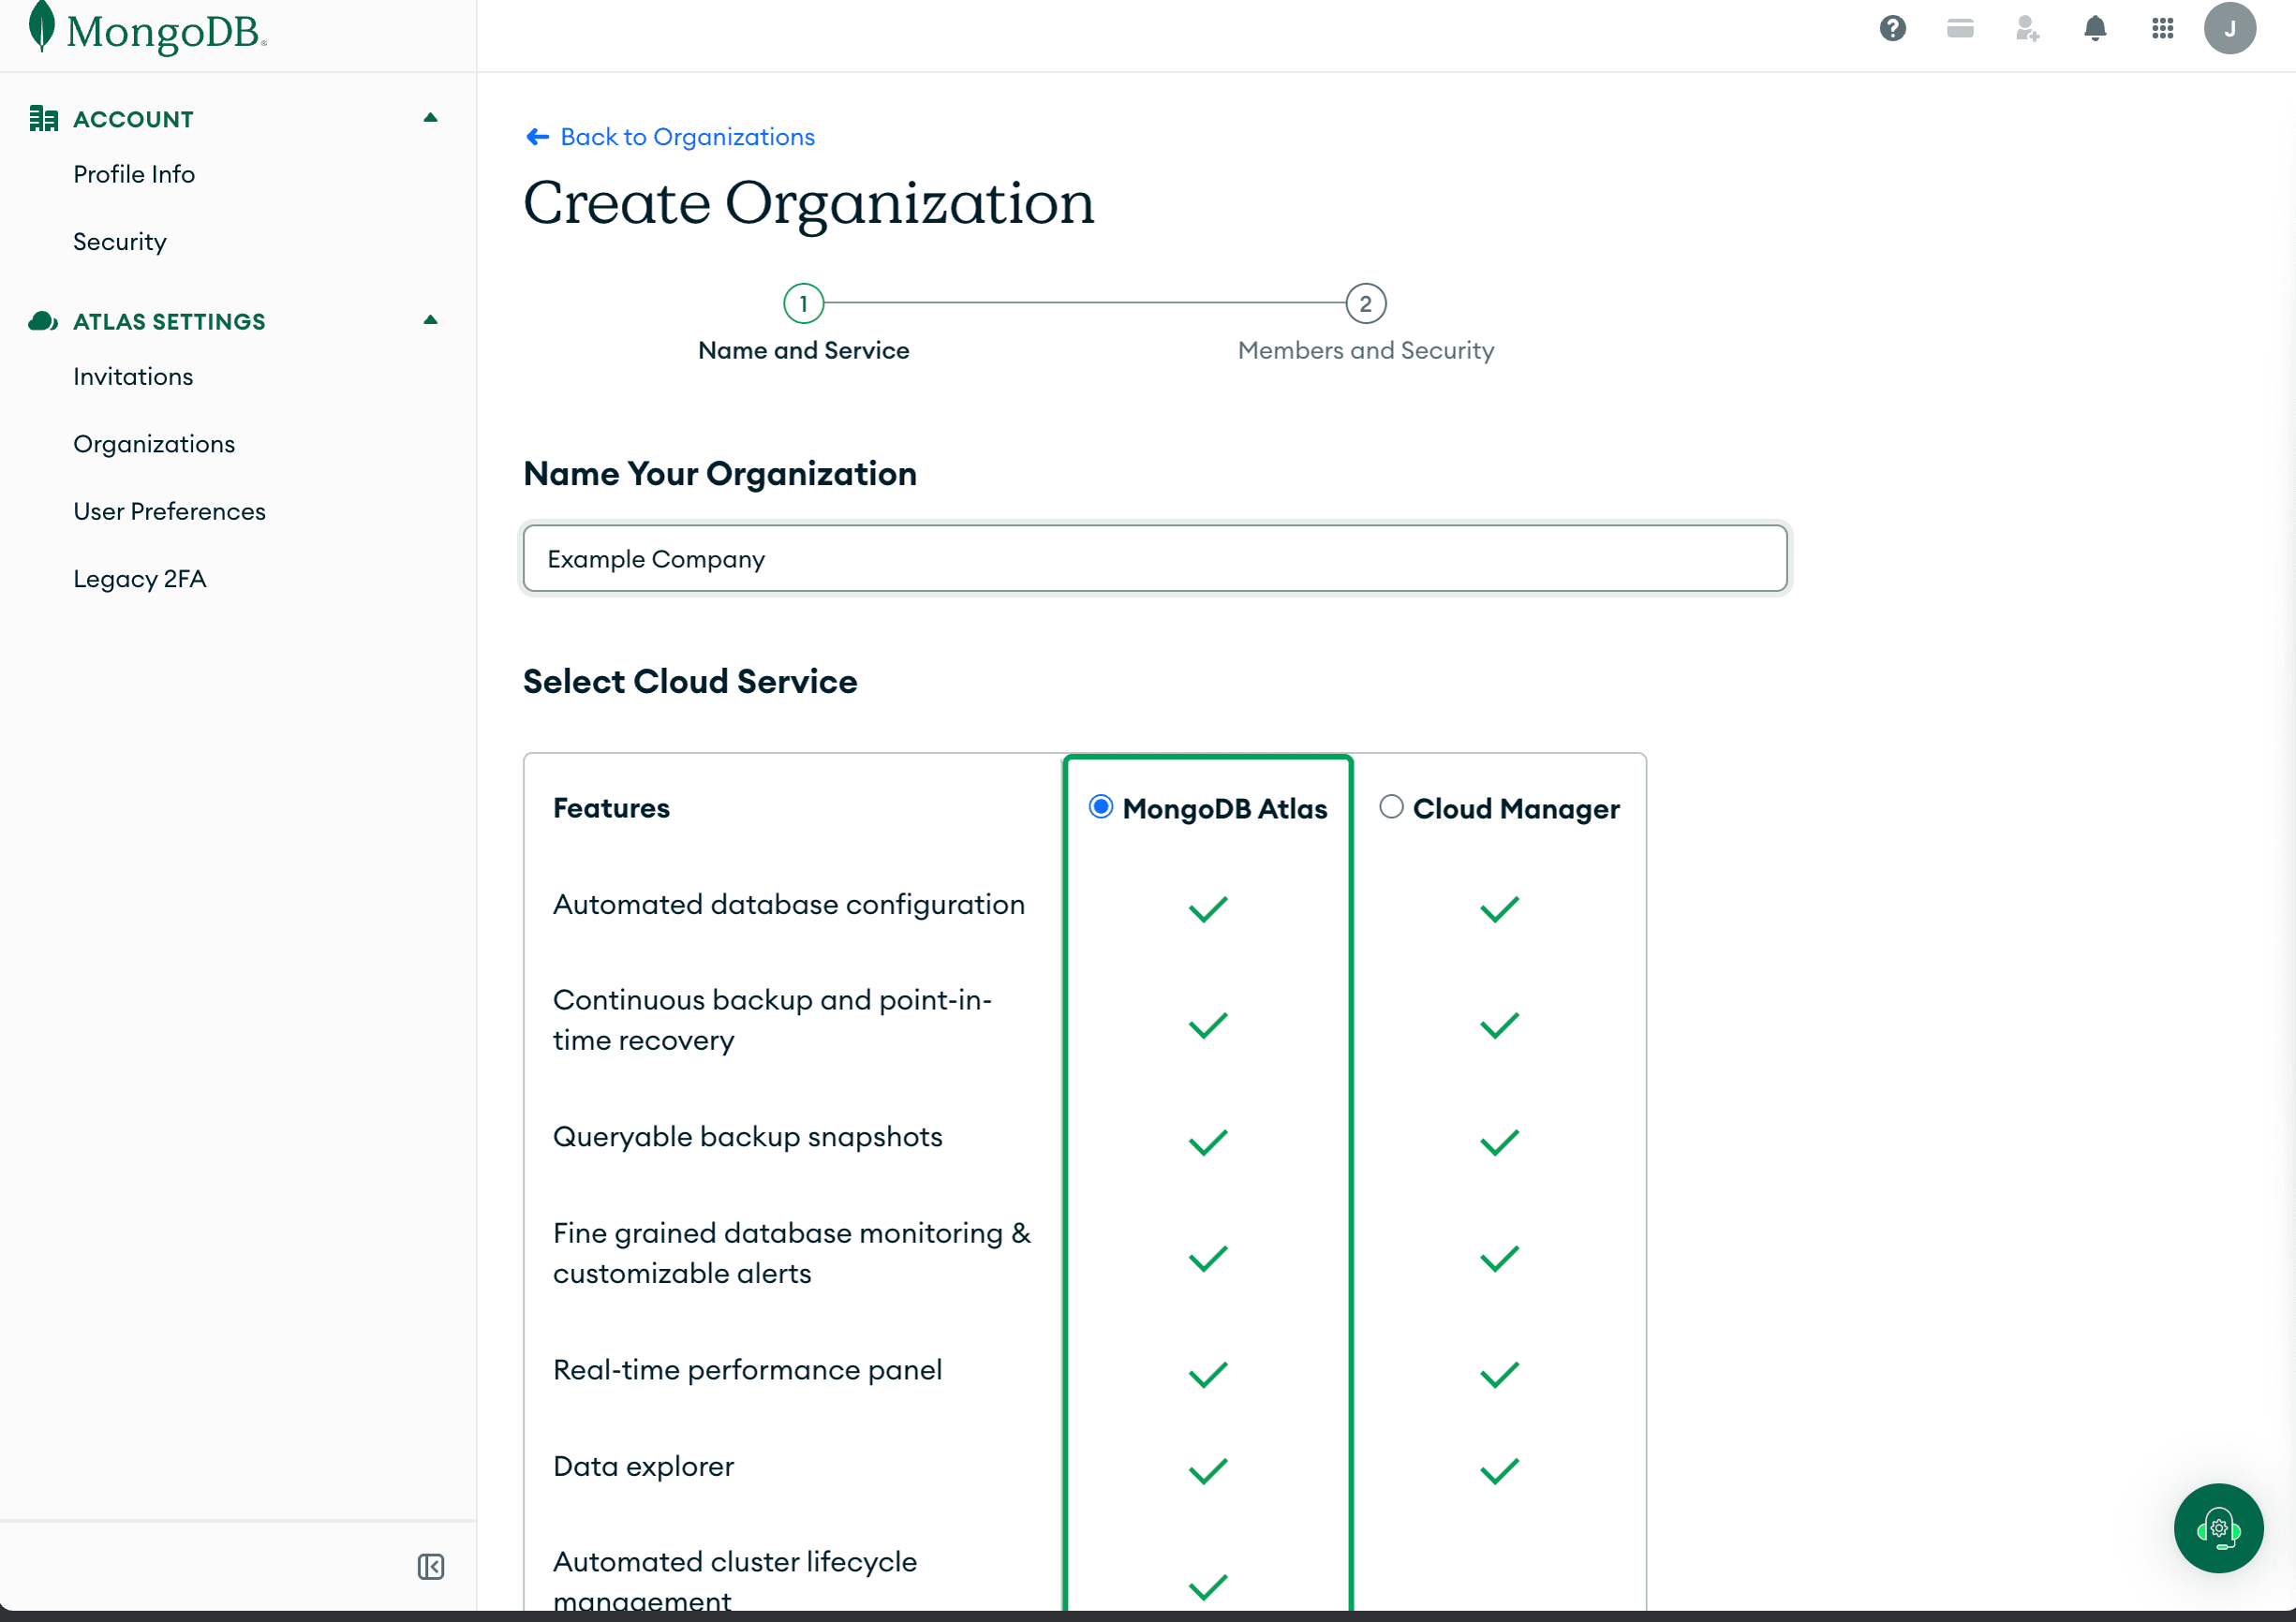Screen dimensions: 2296x1622
Task: Click the MongoDB leaf logo
Action: click(42, 26)
